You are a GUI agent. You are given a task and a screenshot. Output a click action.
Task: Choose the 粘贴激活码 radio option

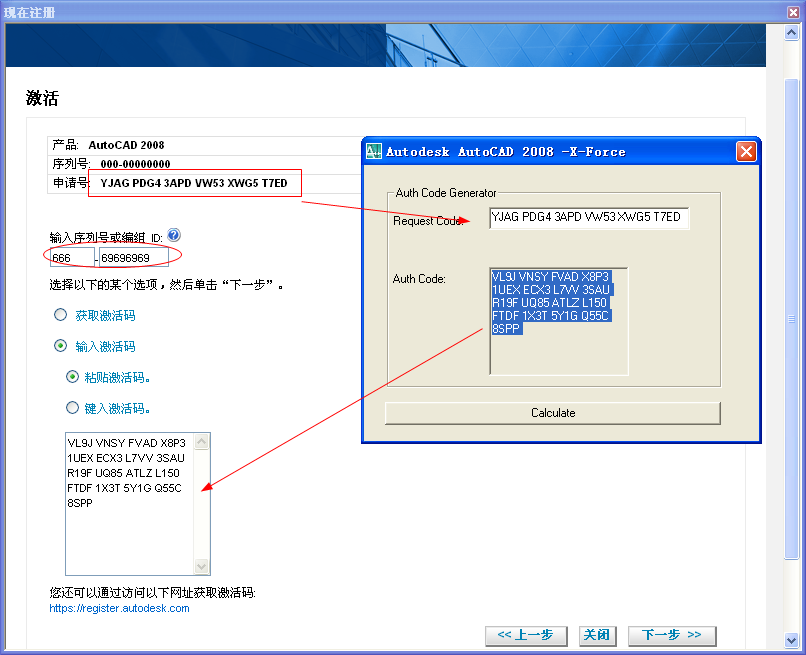[72, 377]
